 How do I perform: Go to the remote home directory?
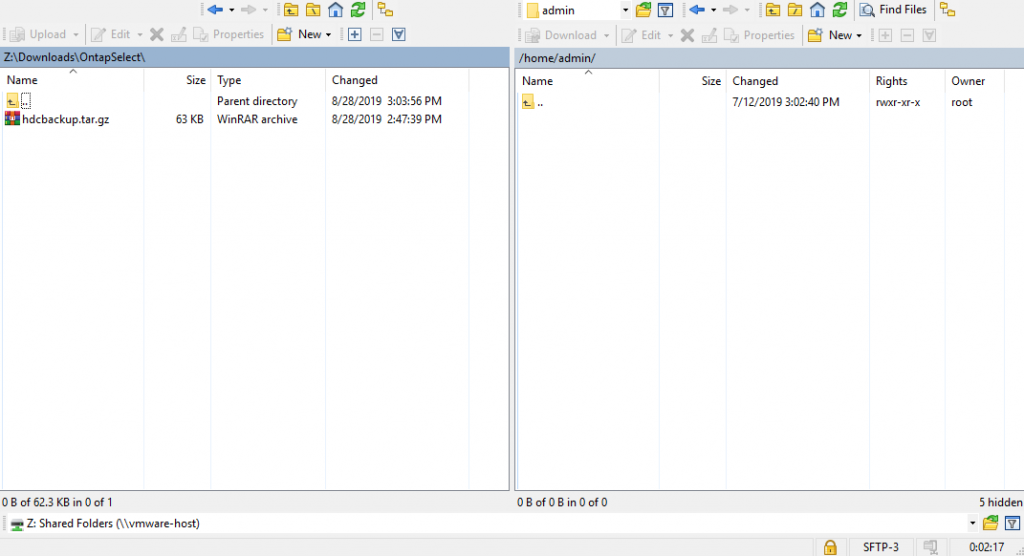pos(818,10)
